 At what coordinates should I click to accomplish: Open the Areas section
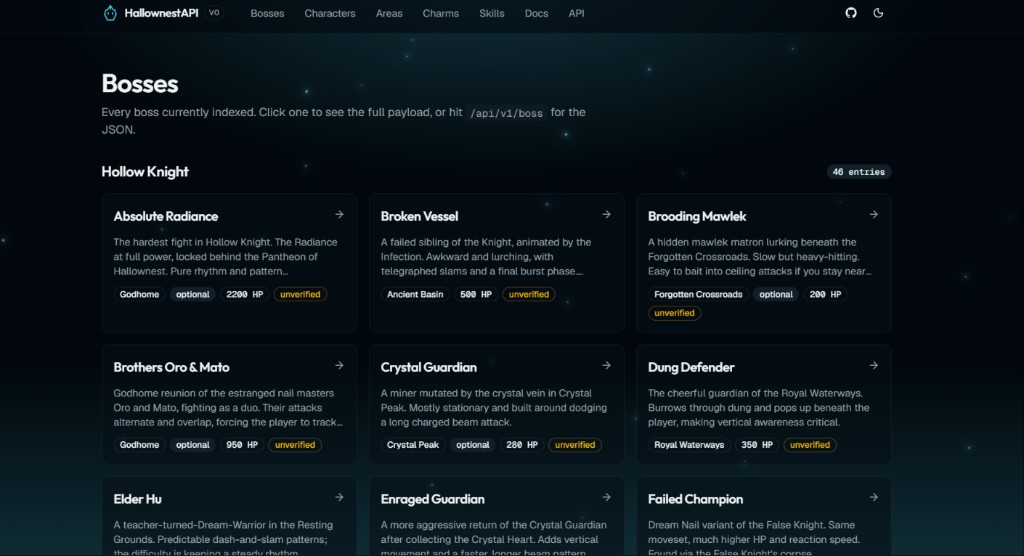click(389, 13)
